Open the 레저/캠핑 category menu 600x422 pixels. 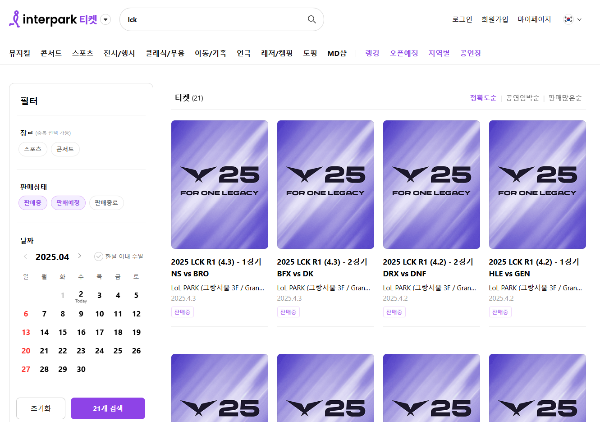[277, 53]
